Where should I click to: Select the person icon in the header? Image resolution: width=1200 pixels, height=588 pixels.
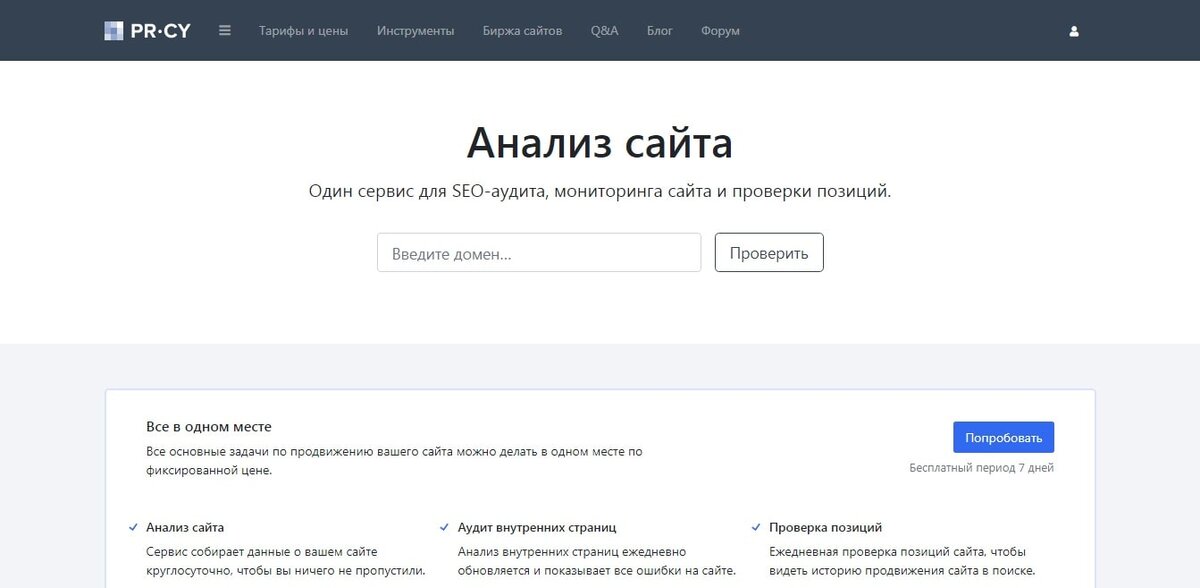coord(1073,31)
